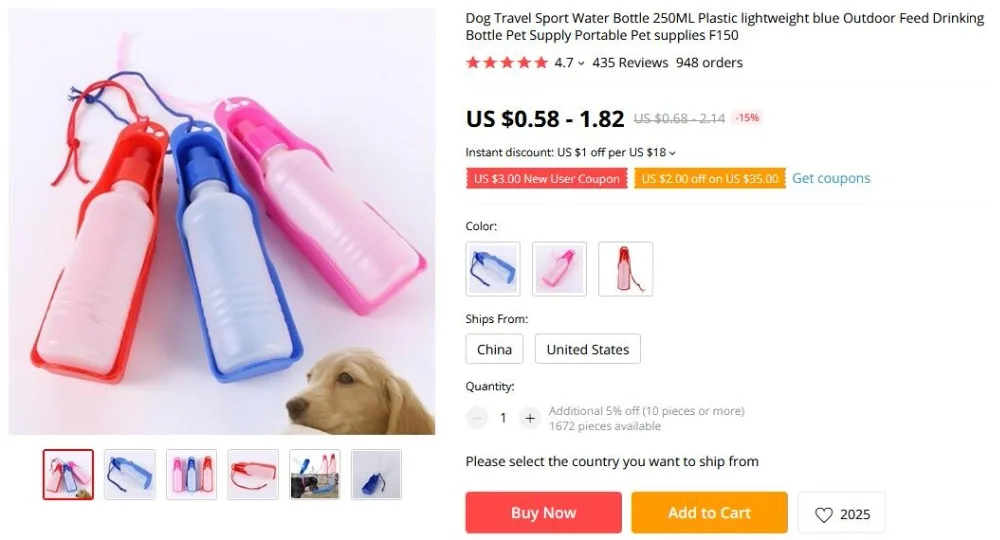Expand the Instant discount details chevron
This screenshot has width=1000, height=540.
coord(672,153)
